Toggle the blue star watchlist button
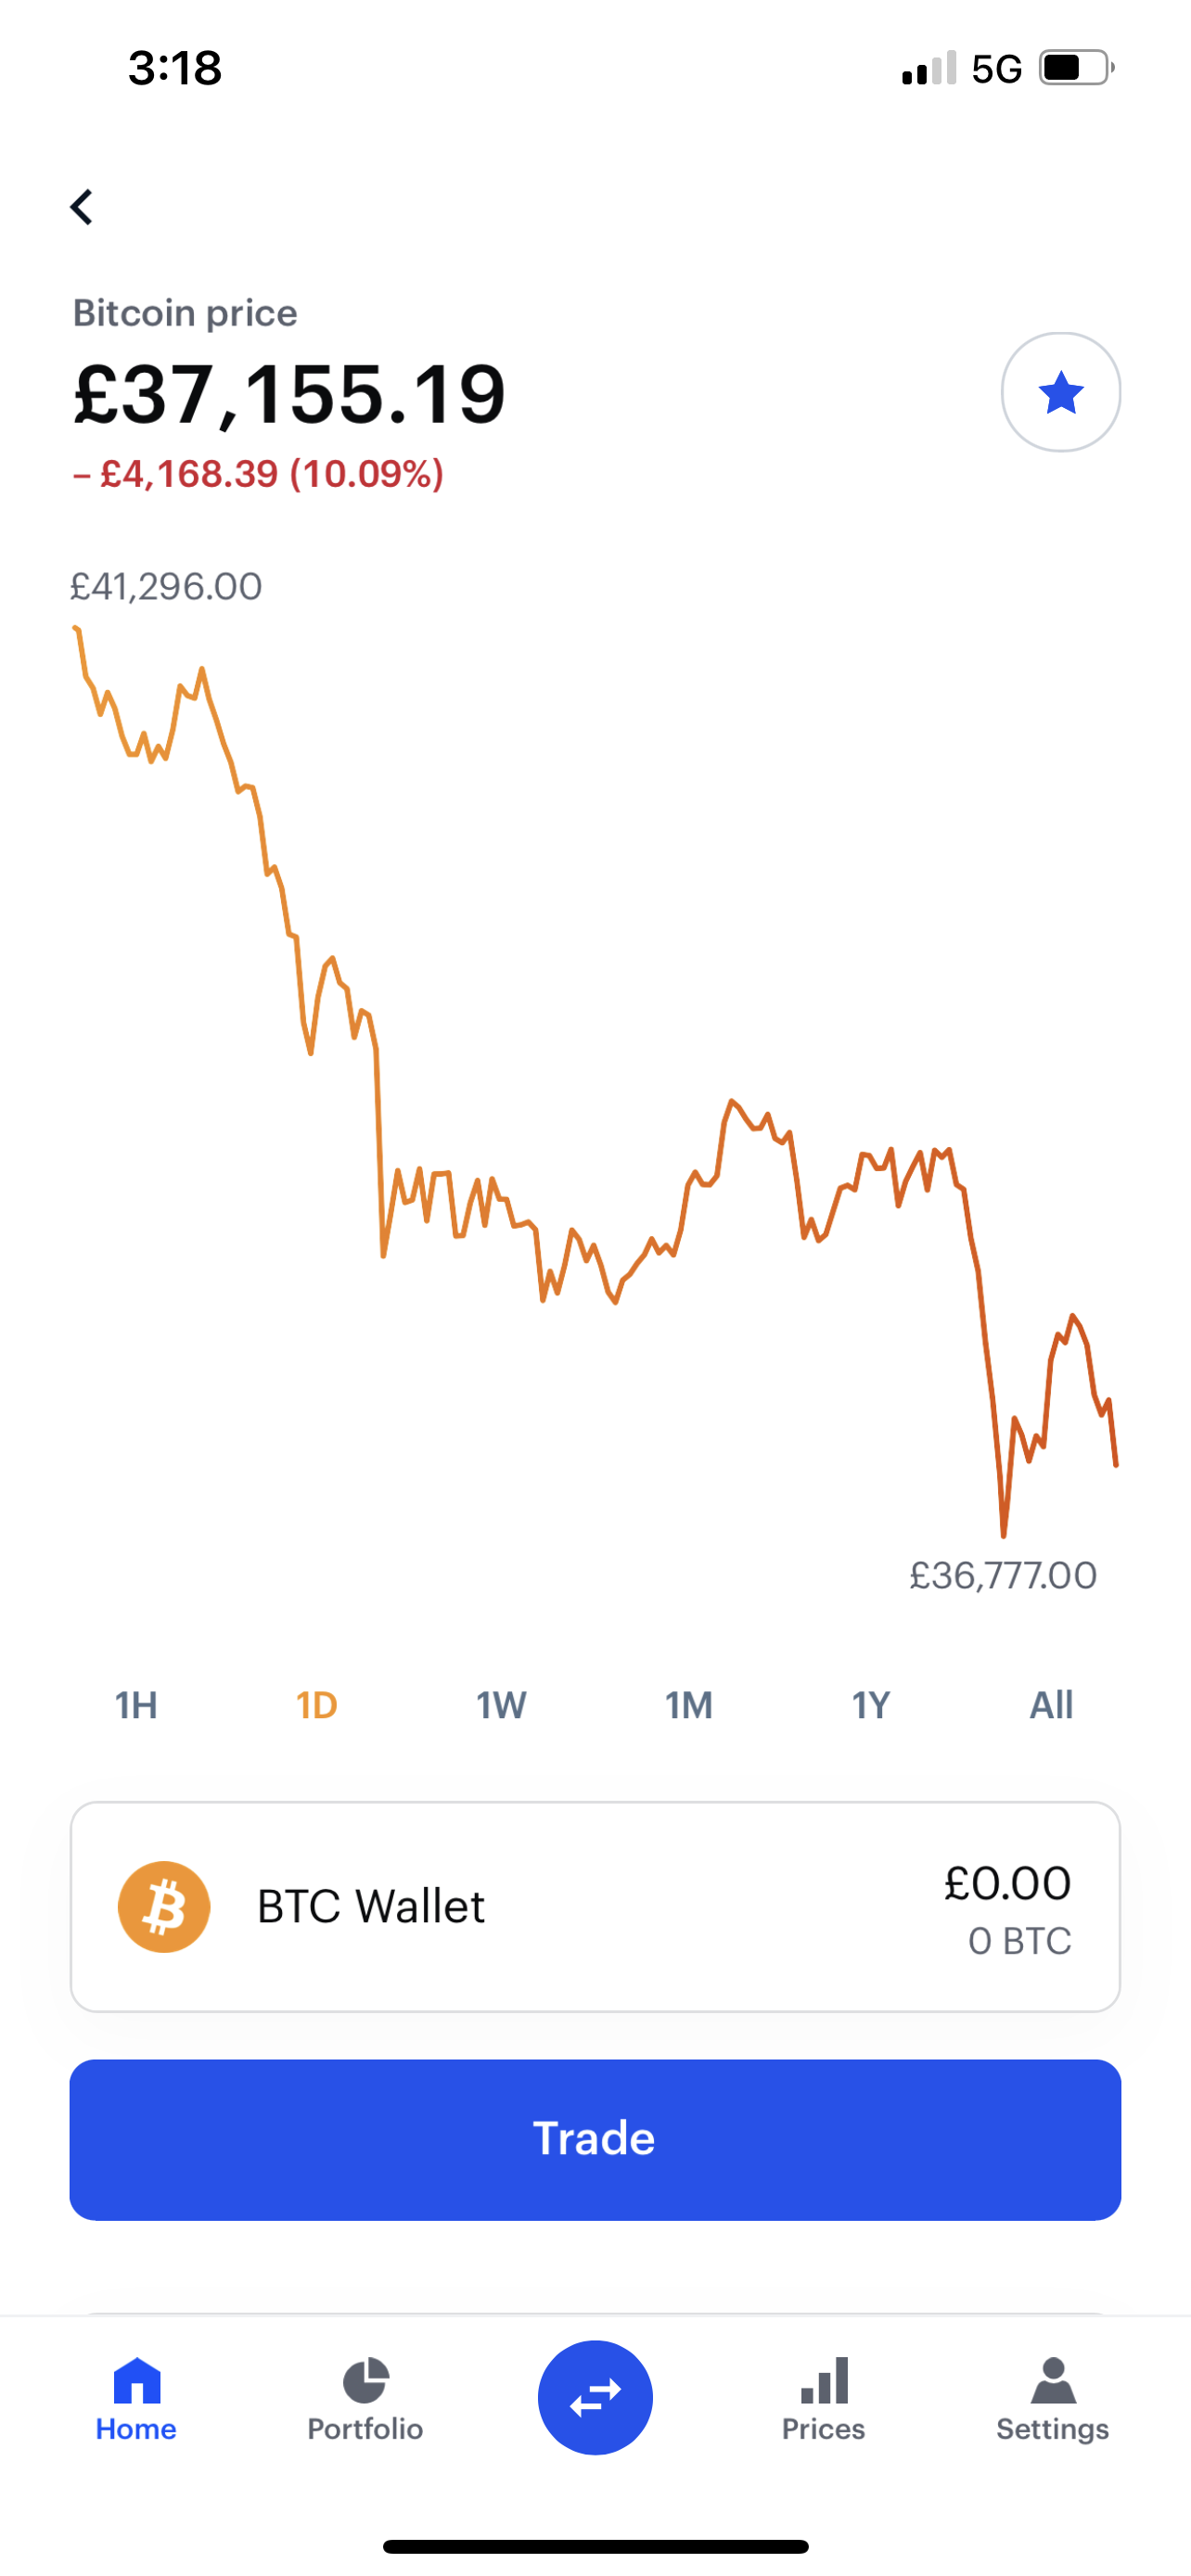Viewport: 1191px width, 2576px height. (x=1060, y=392)
